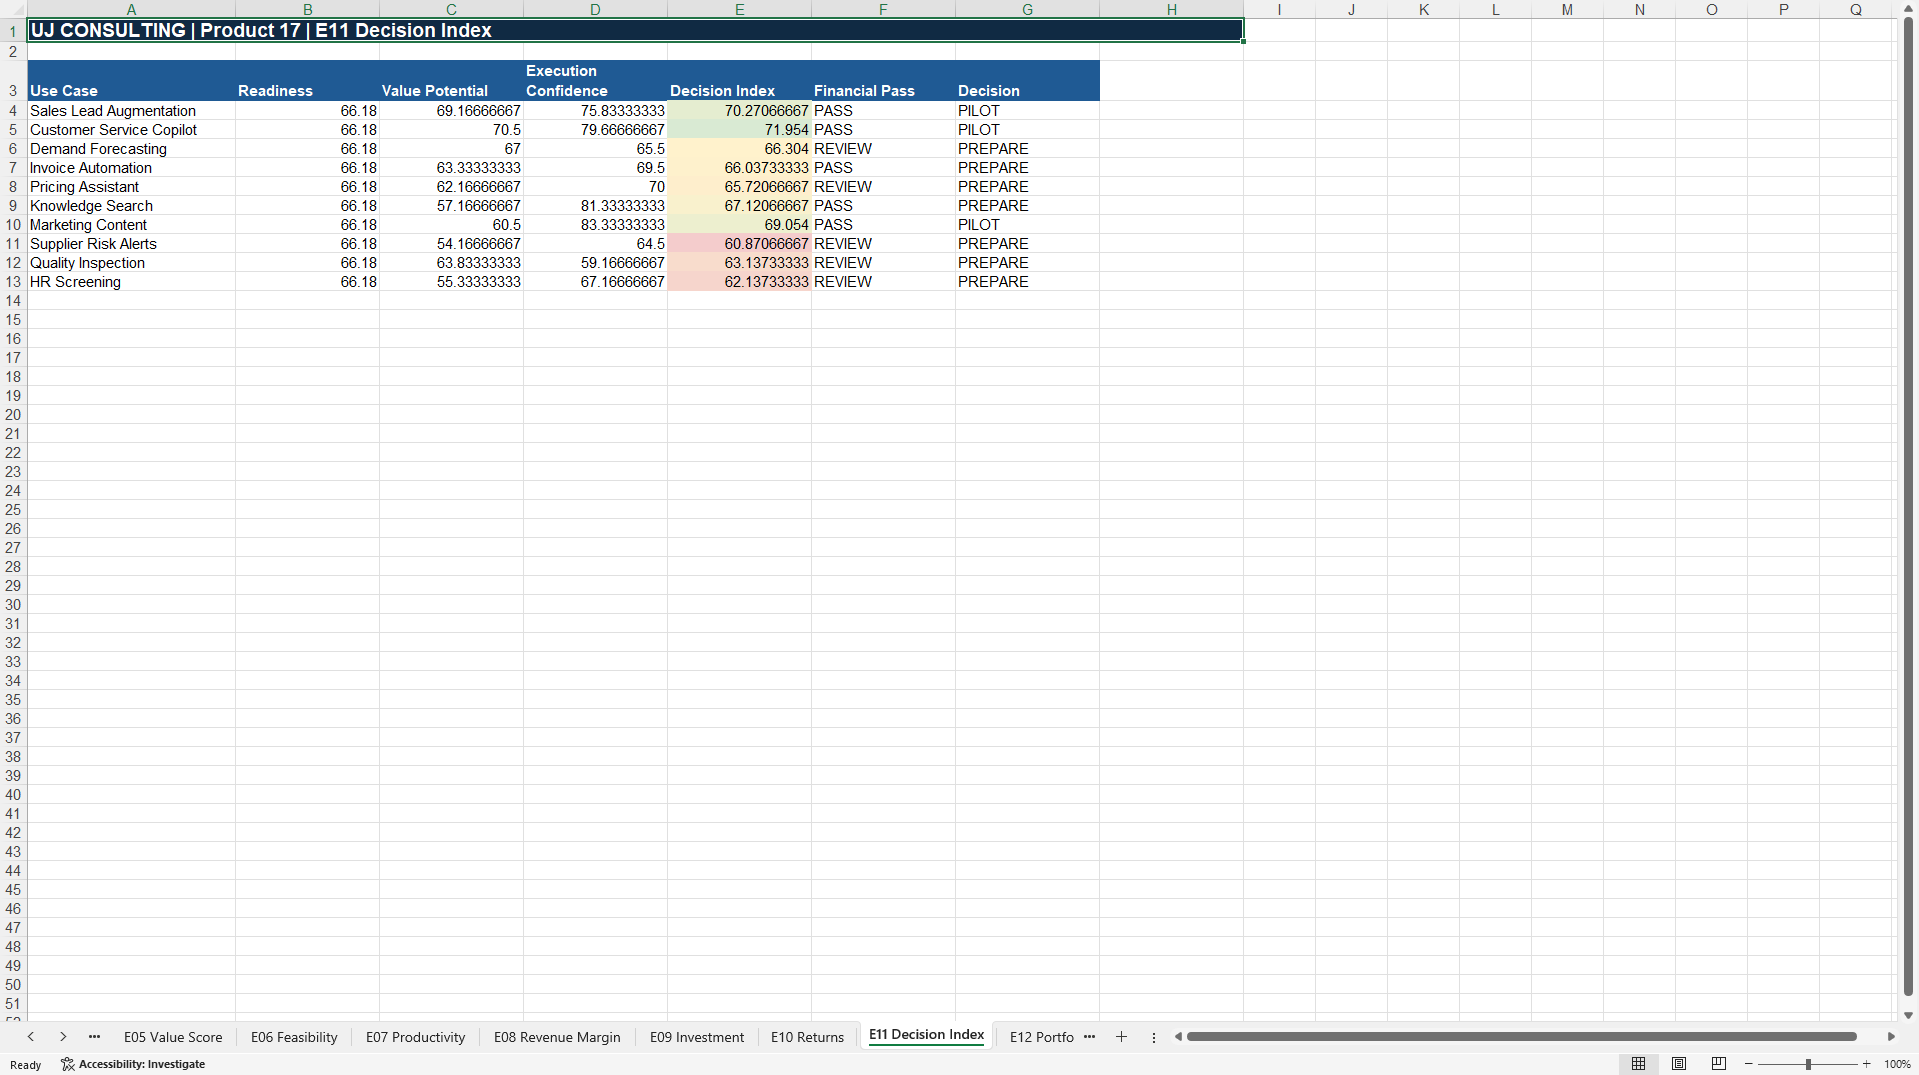Select the title cell UJ CONSULTING
This screenshot has width=1919, height=1075.
(x=636, y=30)
